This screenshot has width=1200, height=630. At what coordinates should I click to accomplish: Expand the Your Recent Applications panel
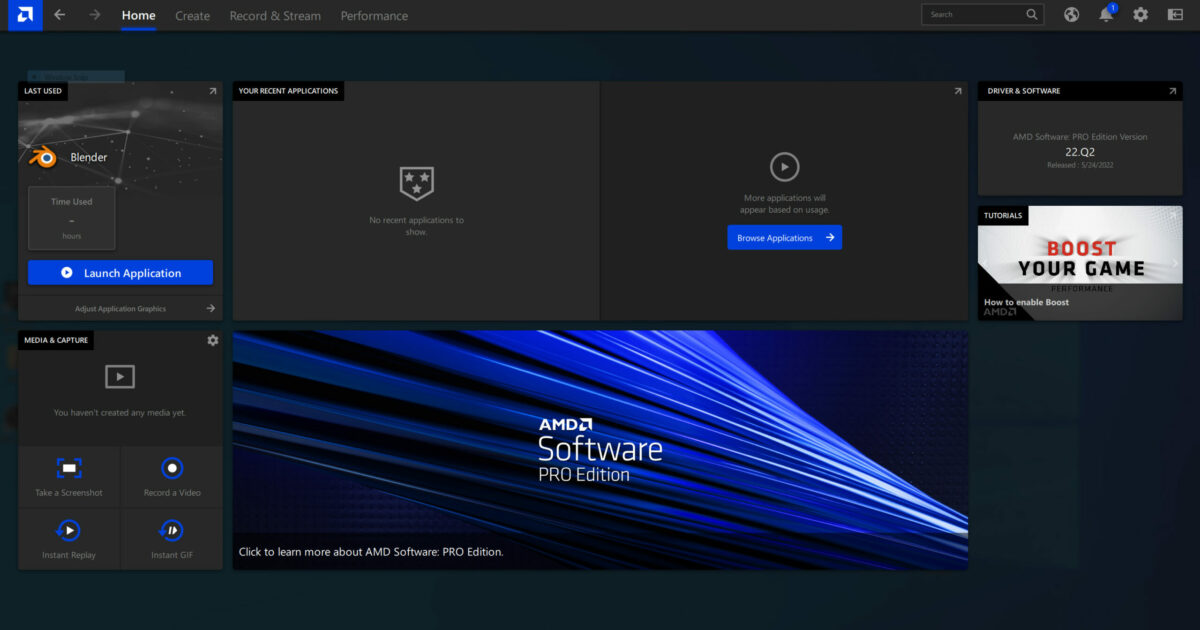pos(957,90)
